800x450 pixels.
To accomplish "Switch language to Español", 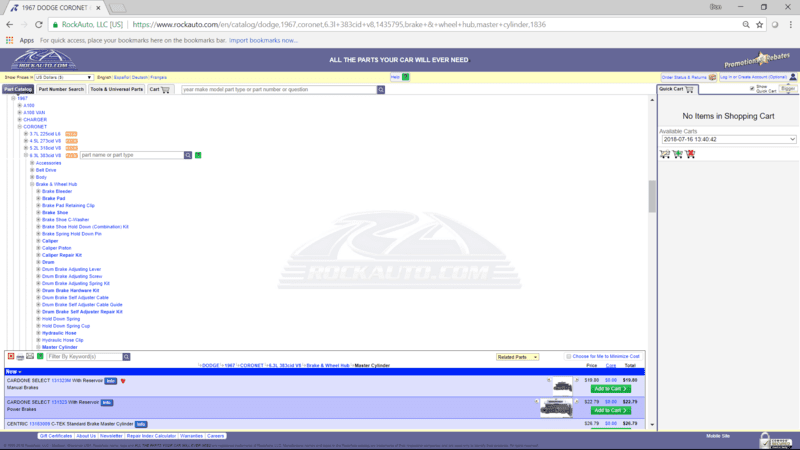I will coord(121,78).
